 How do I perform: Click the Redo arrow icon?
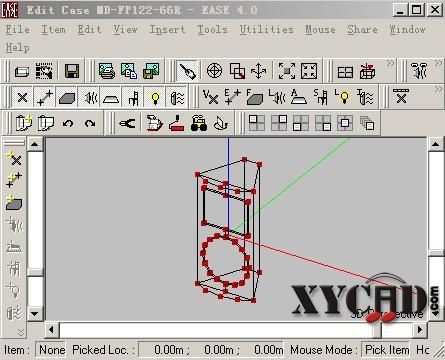coord(90,124)
